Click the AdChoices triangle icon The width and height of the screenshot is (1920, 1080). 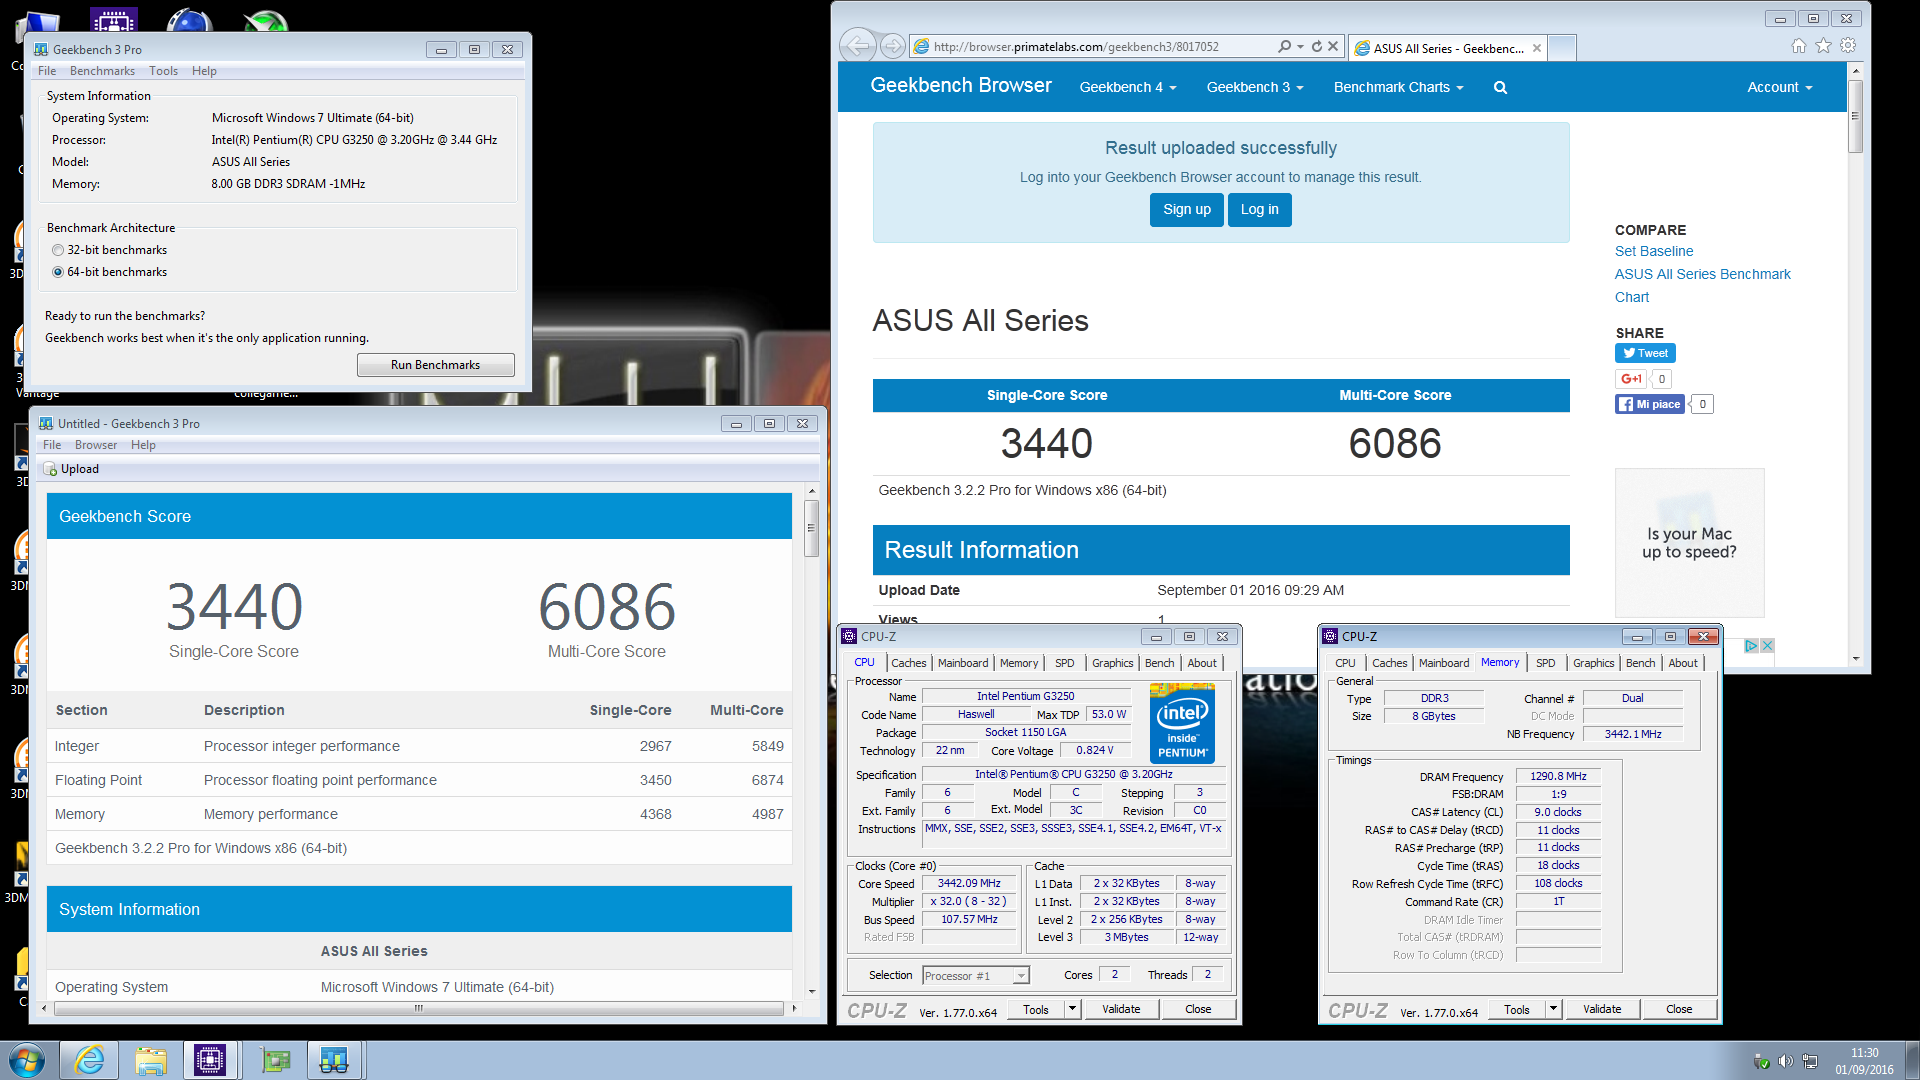click(x=1751, y=646)
